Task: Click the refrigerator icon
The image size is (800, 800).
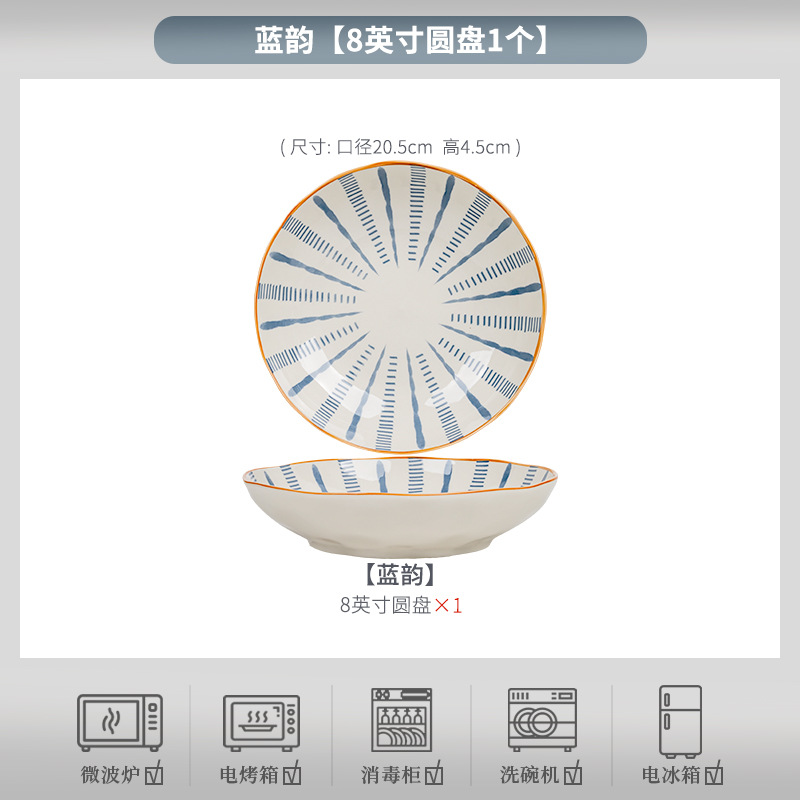Action: coord(680,721)
